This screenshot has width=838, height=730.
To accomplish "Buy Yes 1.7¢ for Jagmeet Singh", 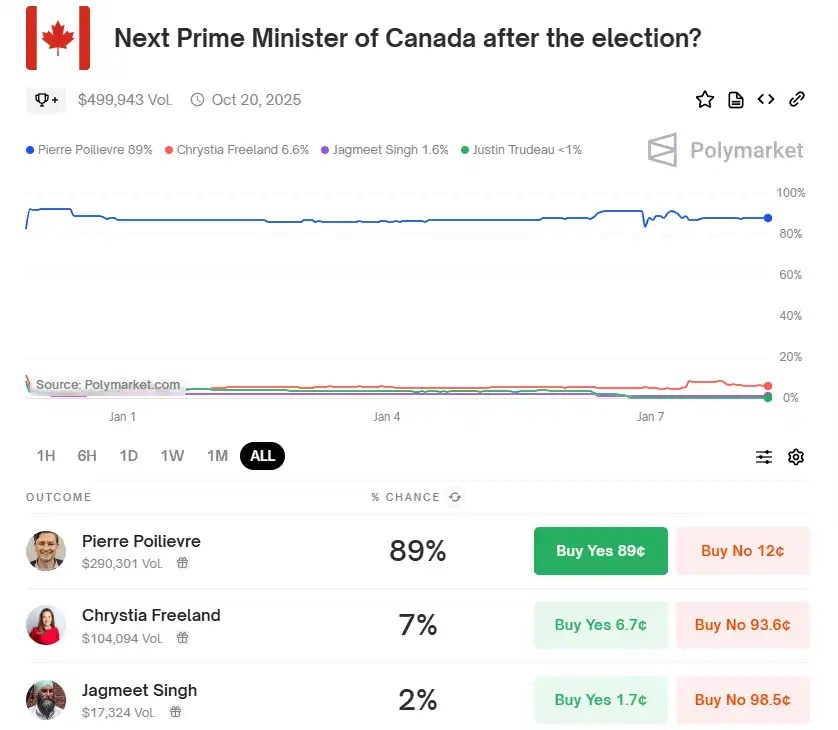I will 600,700.
